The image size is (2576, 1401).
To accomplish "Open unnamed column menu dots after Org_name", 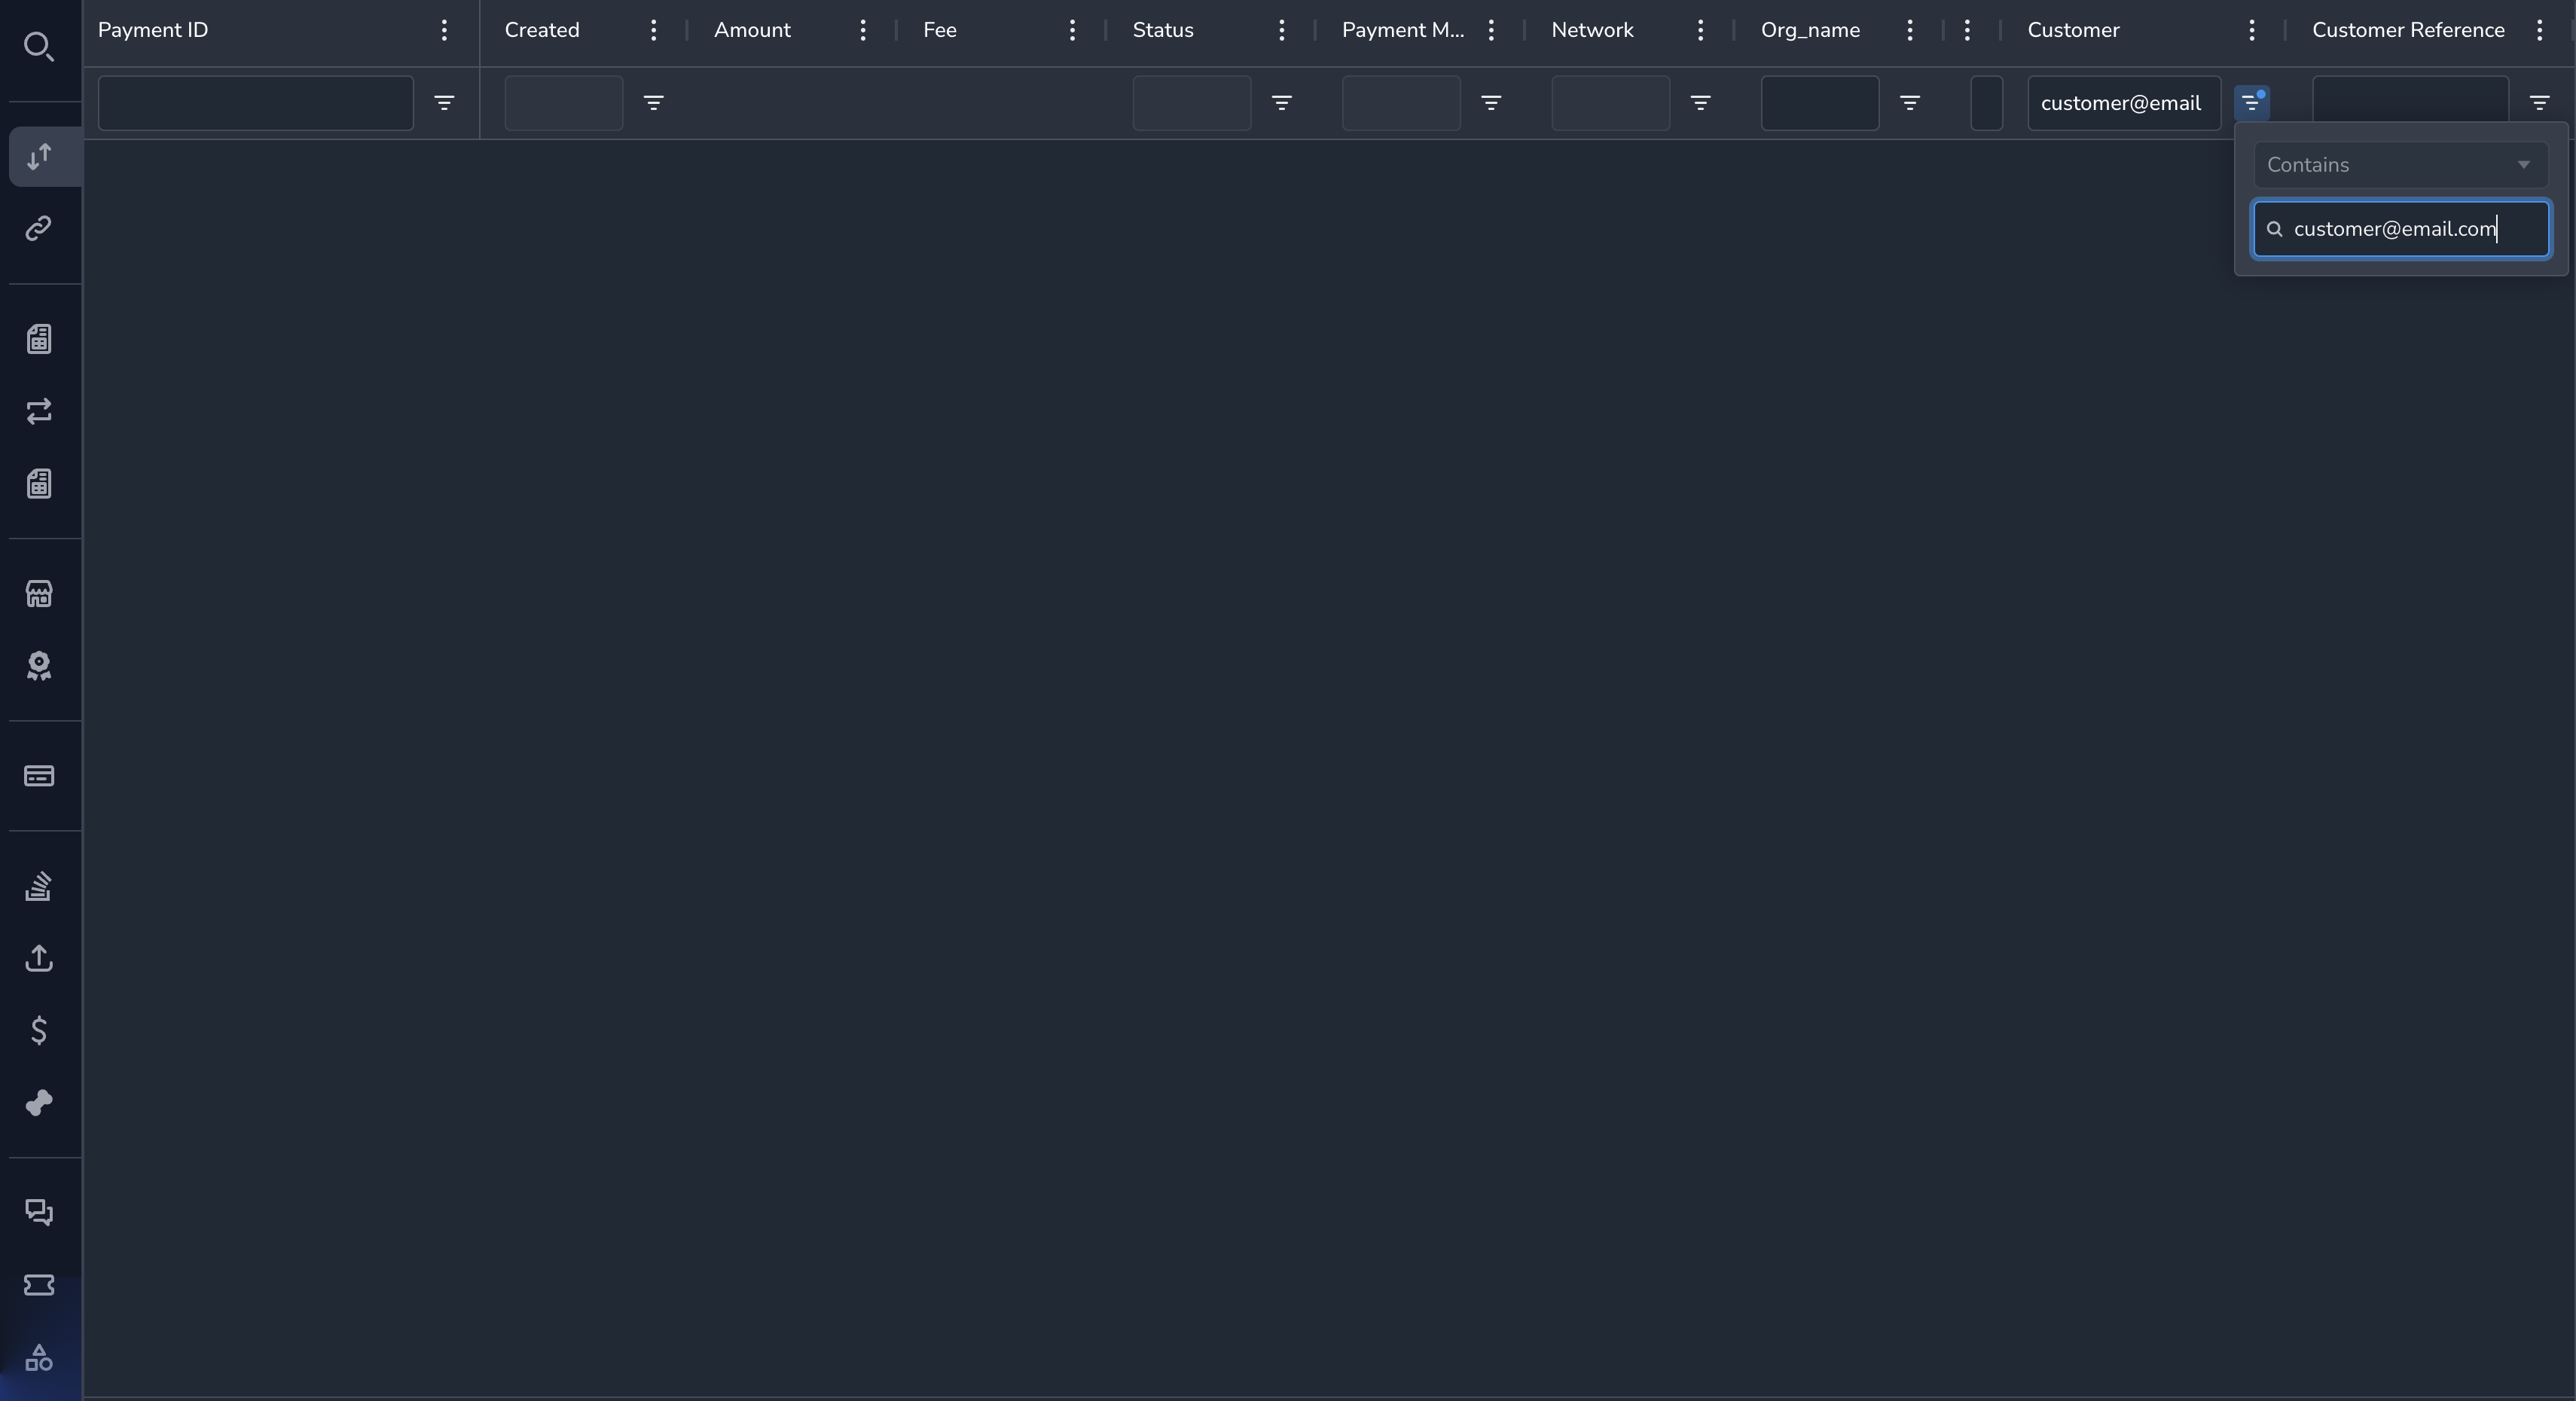I will pos(1967,30).
